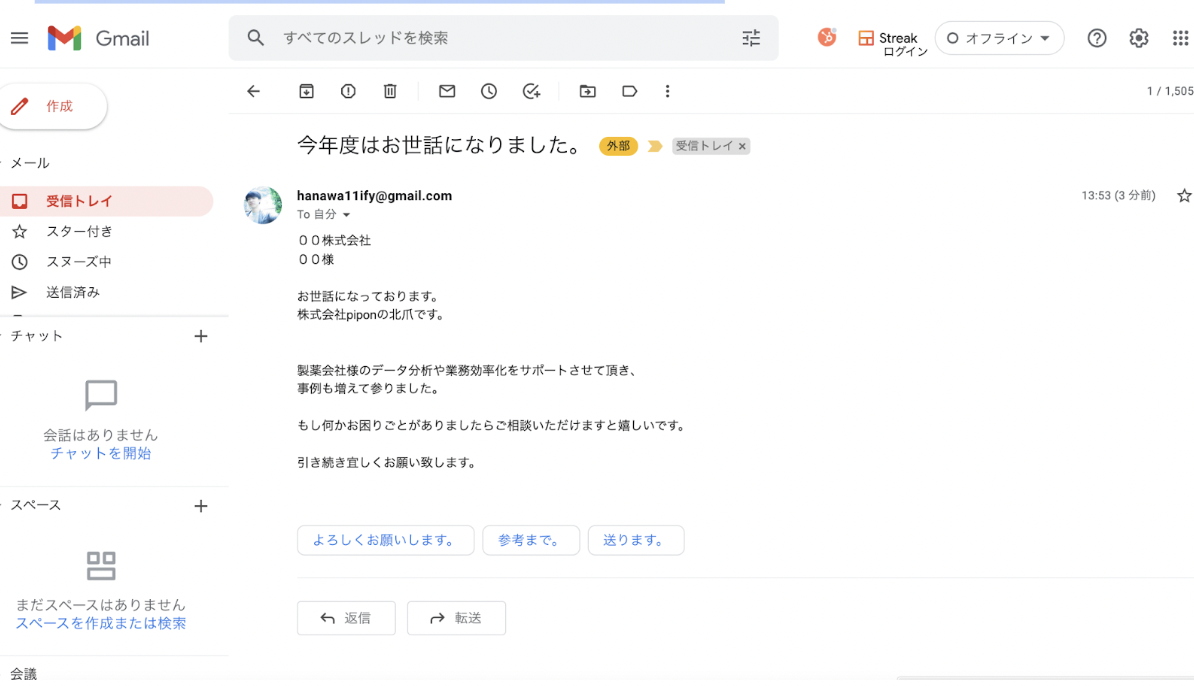This screenshot has height=686, width=1194.
Task: Remove the 受信トレイ label from the thread
Action: [742, 146]
